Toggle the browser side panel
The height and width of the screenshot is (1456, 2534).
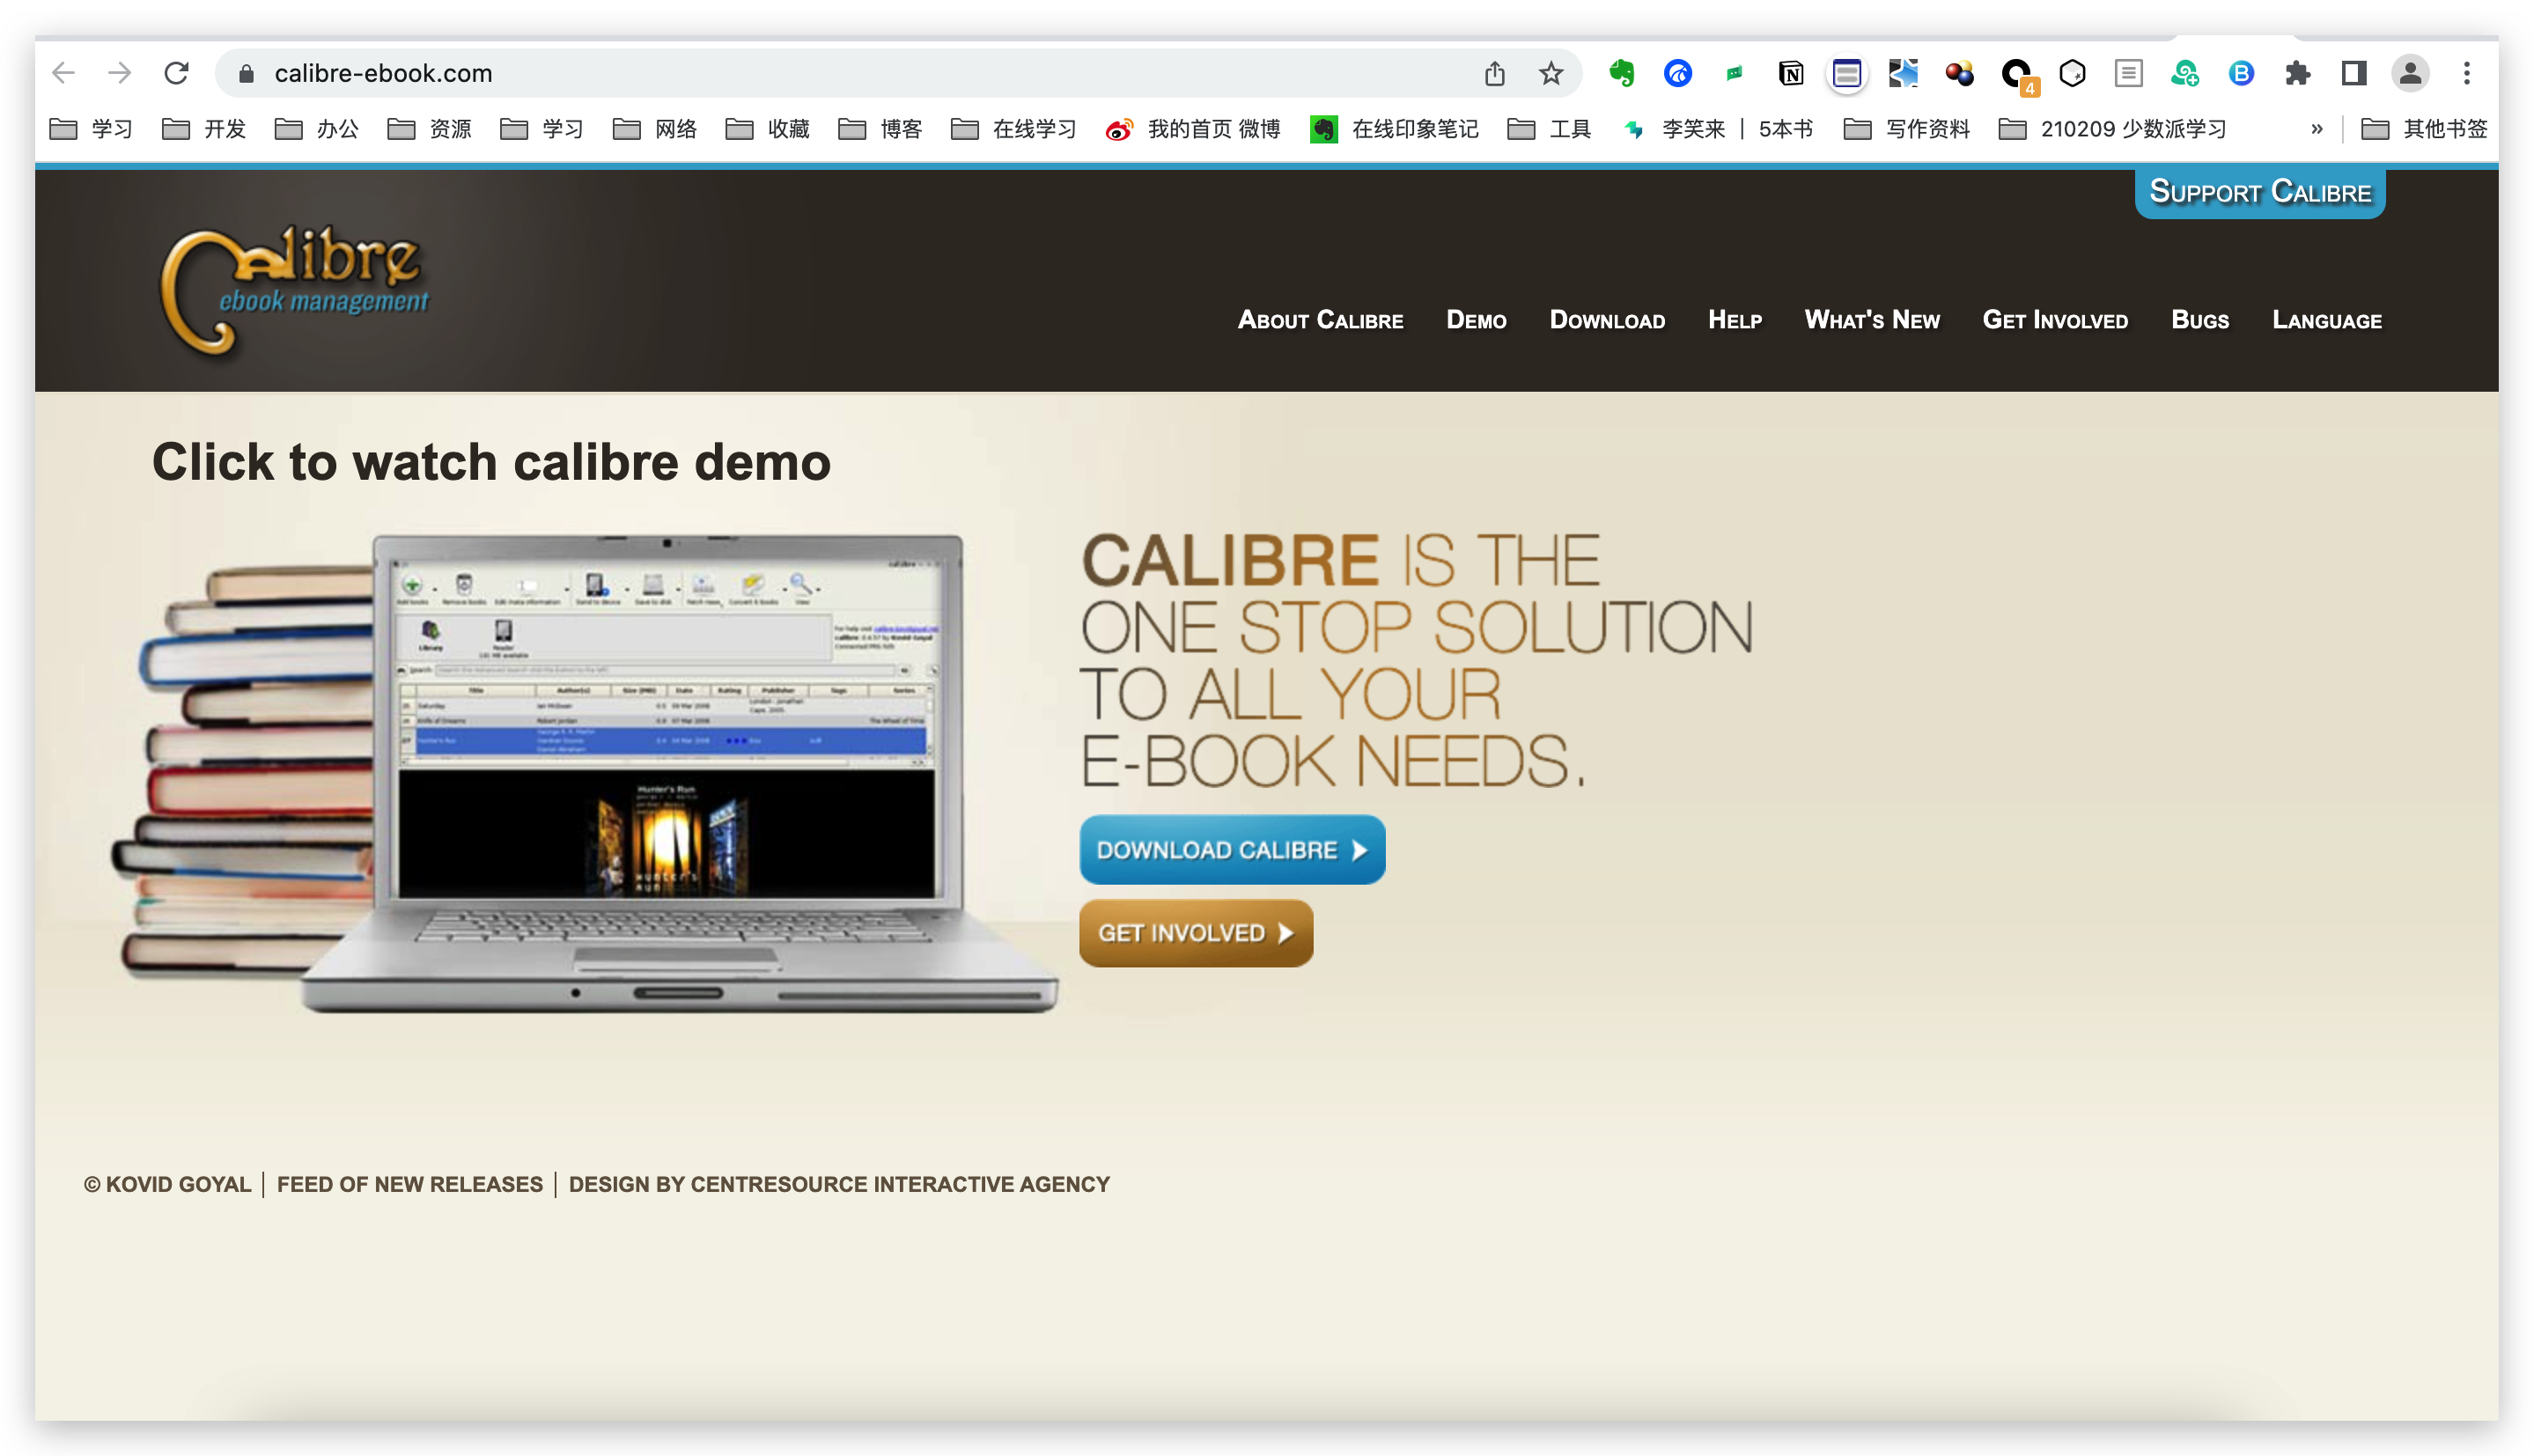pyautogui.click(x=2353, y=73)
